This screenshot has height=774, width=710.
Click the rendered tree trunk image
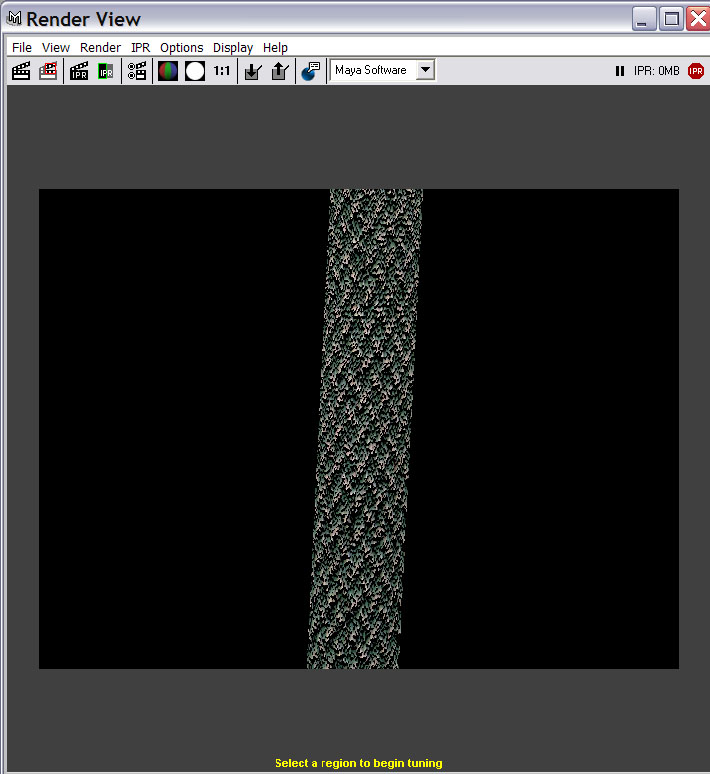click(x=365, y=428)
